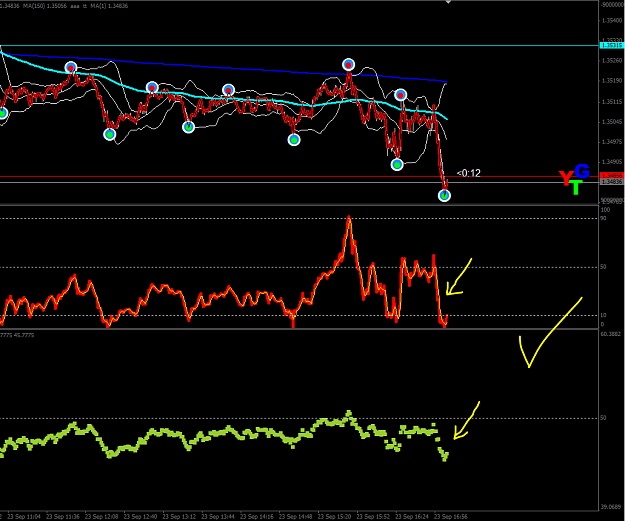This screenshot has width=625, height=521.
Task: Click the 1.35260 price scale value
Action: point(612,61)
